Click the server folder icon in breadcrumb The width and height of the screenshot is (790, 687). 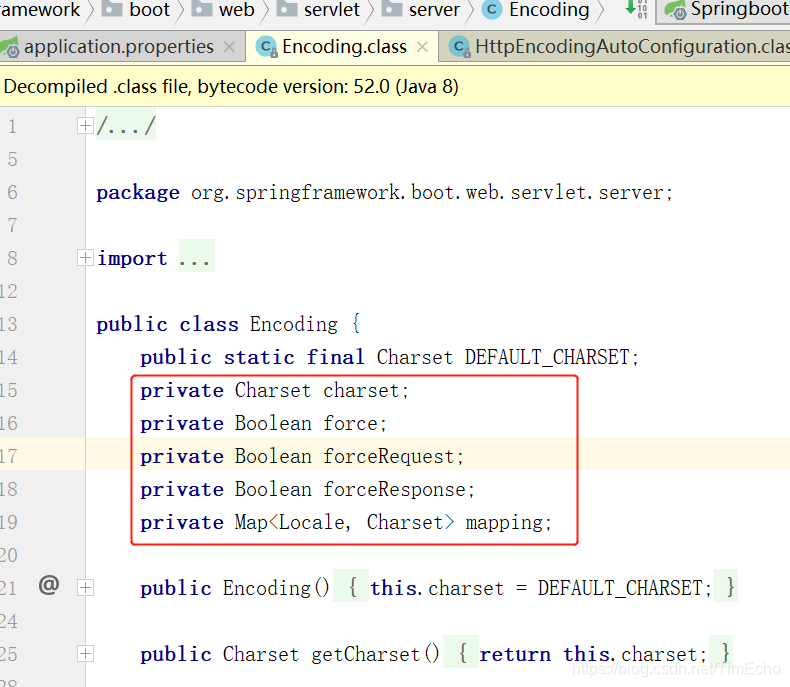391,9
